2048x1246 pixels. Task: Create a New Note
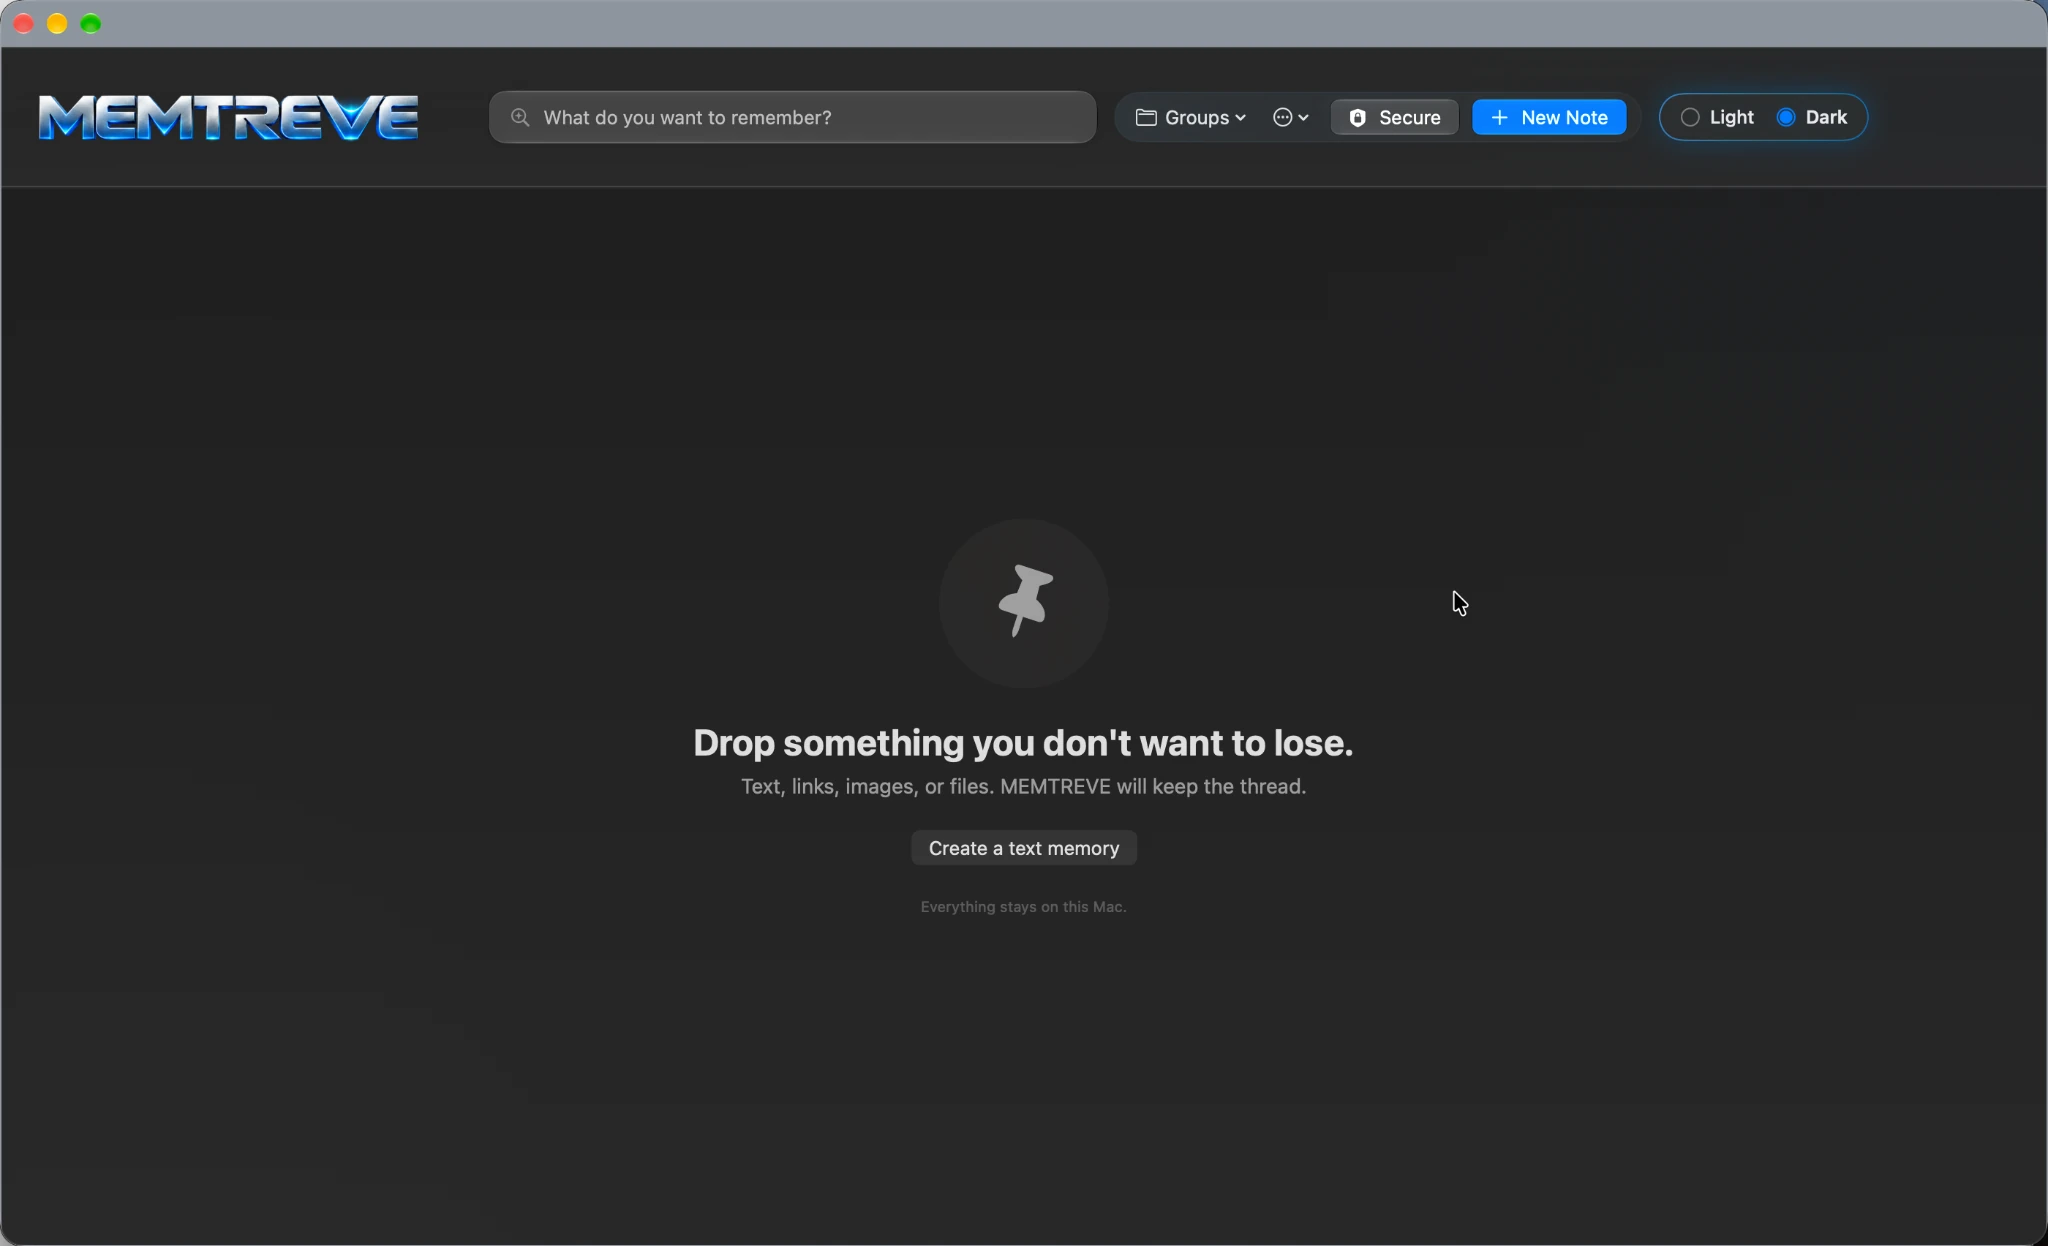pyautogui.click(x=1549, y=117)
